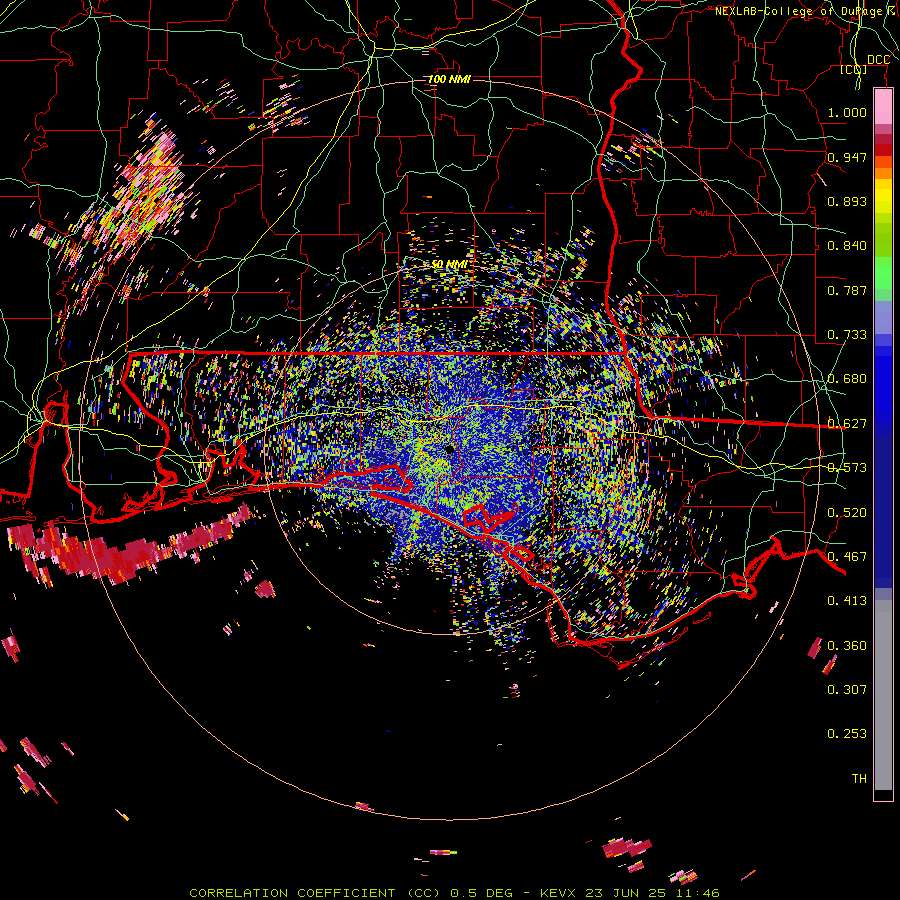Click the [CC] product label
Image resolution: width=900 pixels, height=900 pixels.
pyautogui.click(x=854, y=69)
